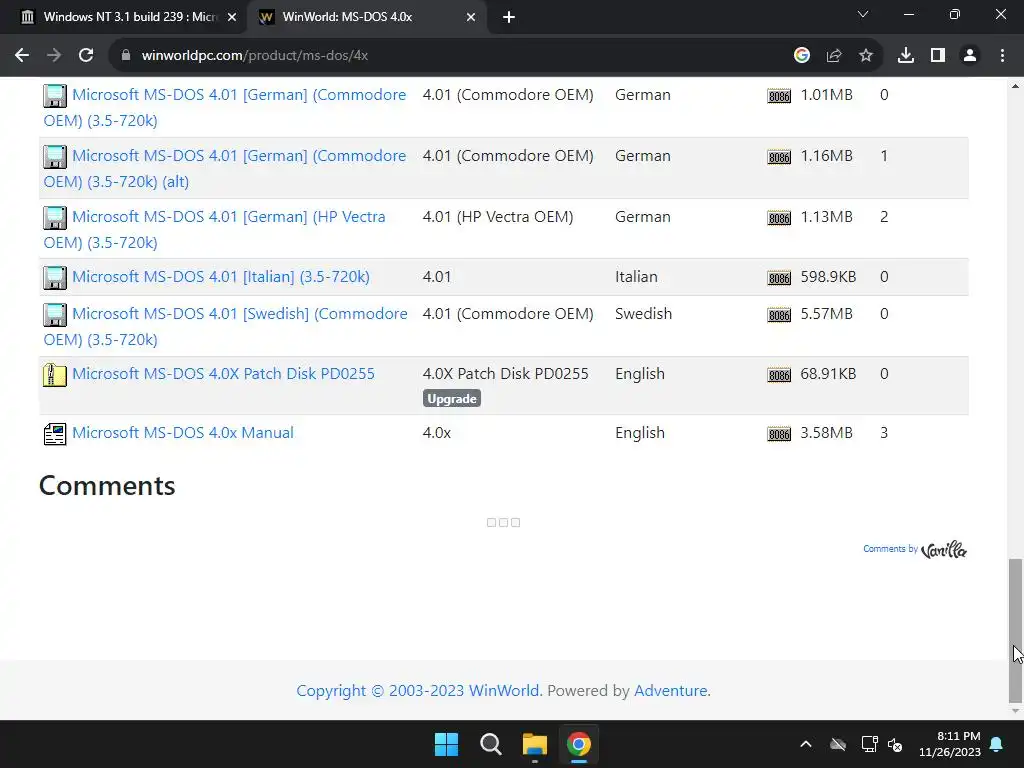The image size is (1024, 768).
Task: Click the address bar URL field
Action: coord(451,56)
